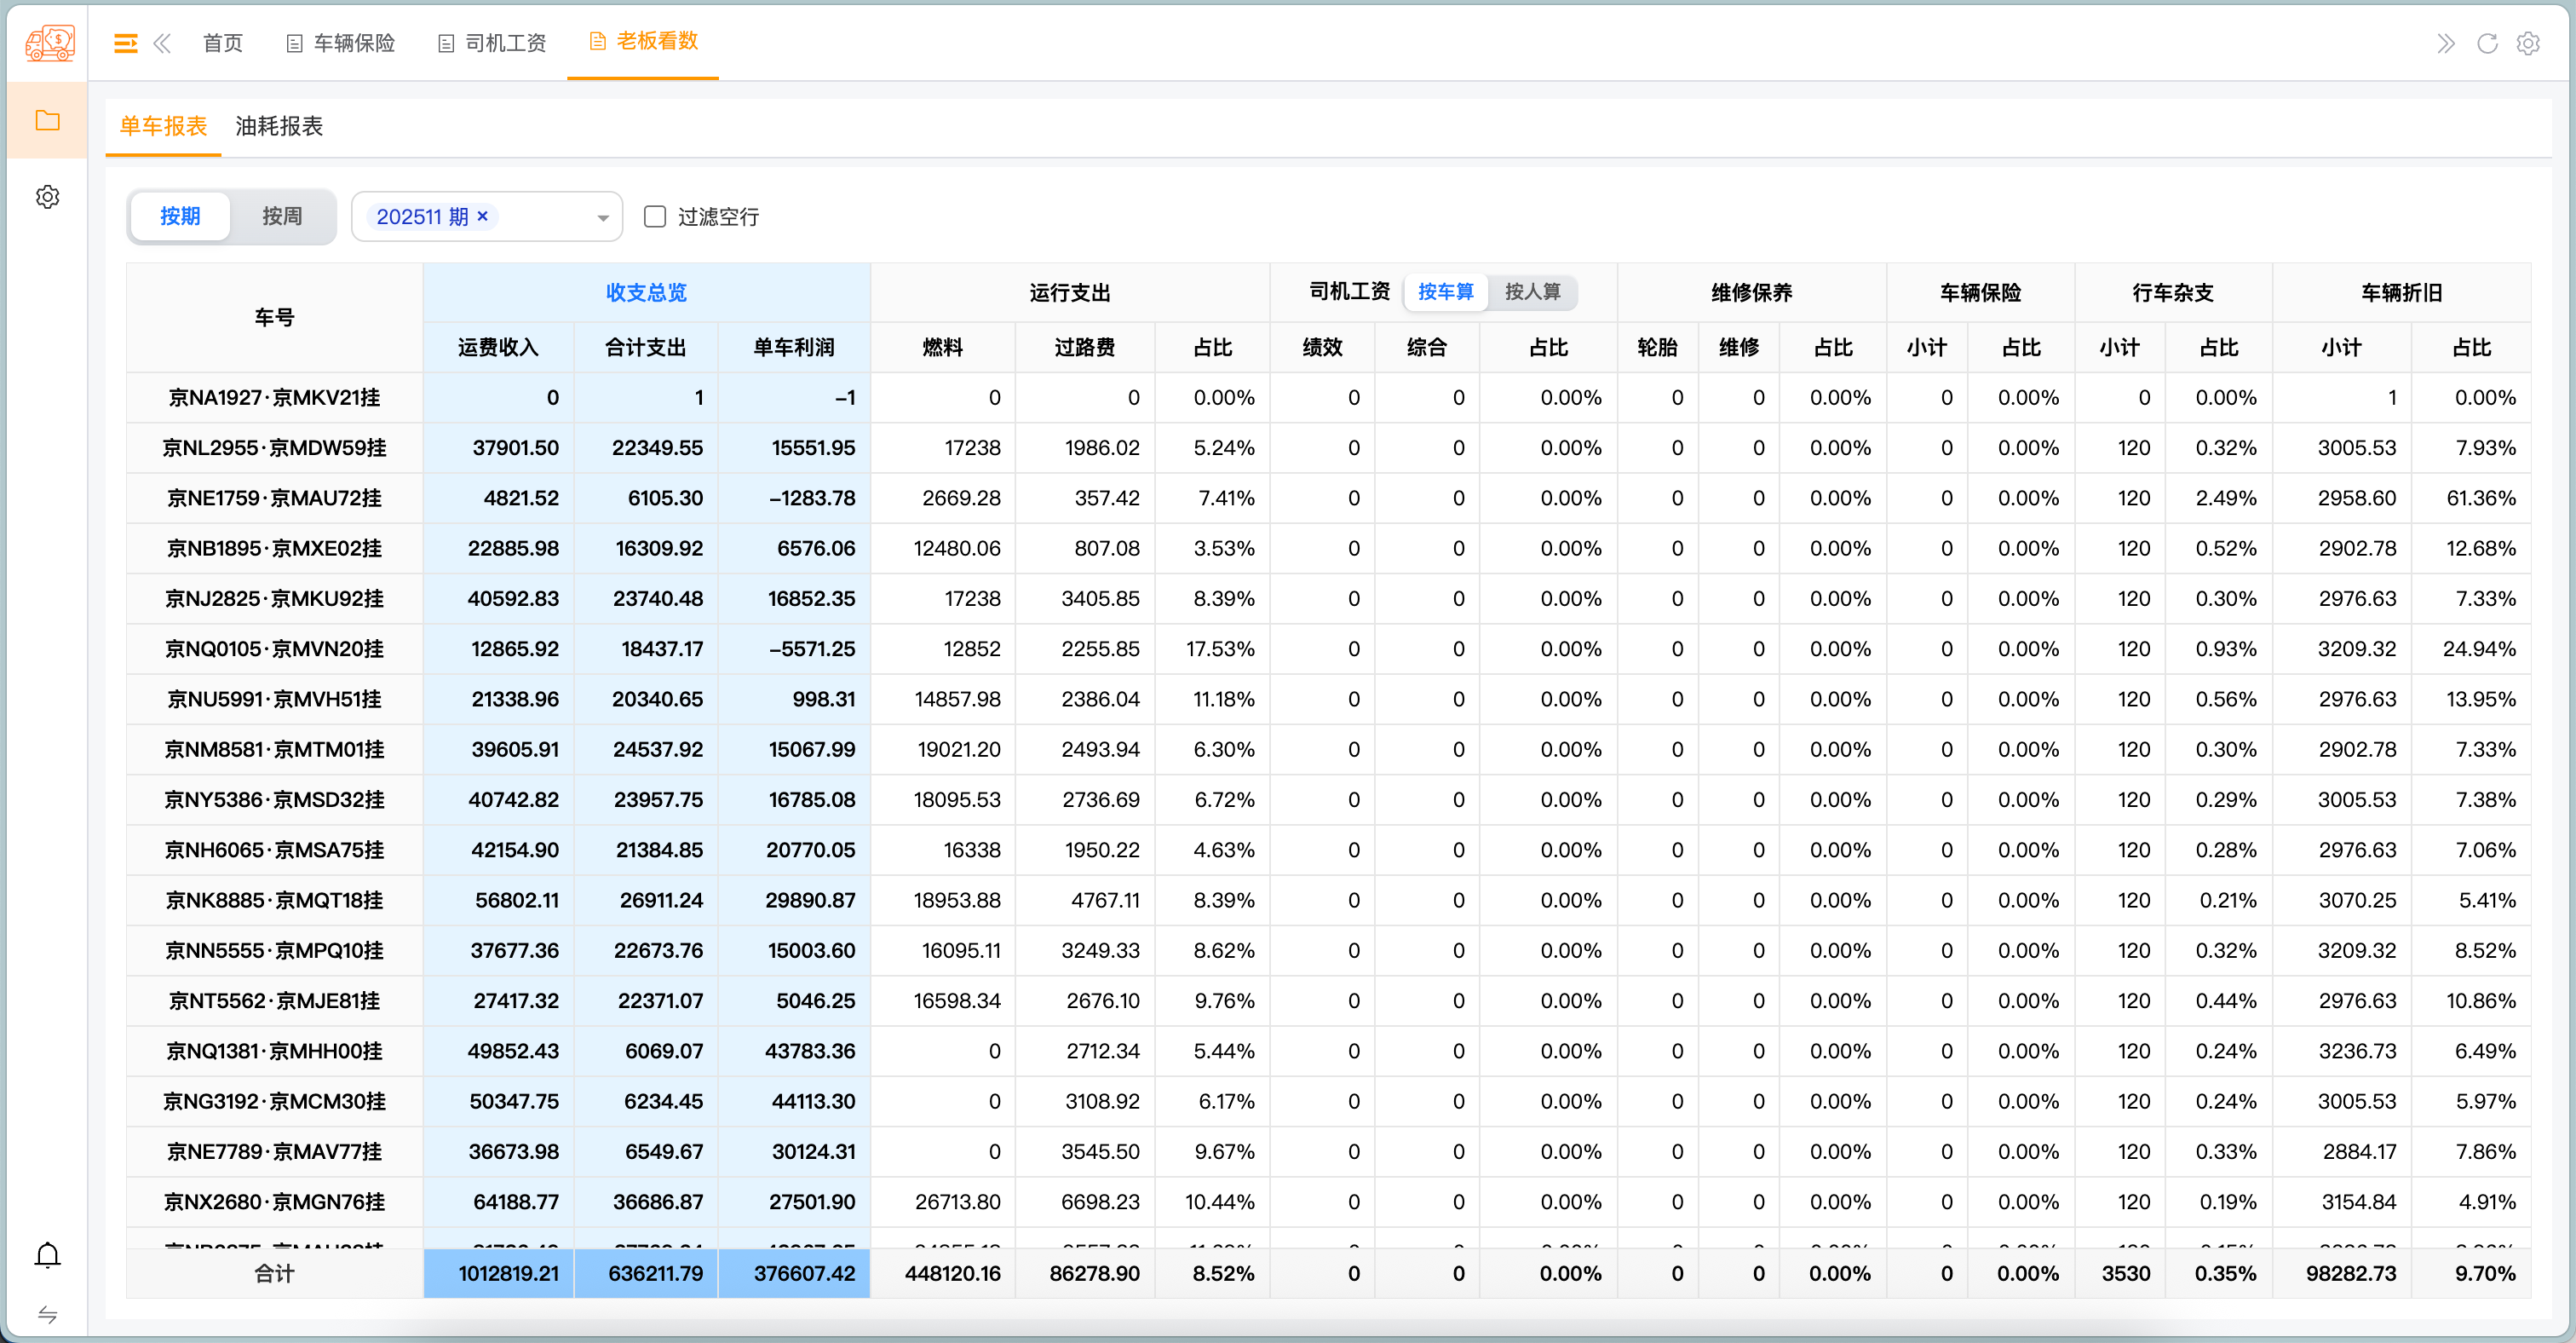The width and height of the screenshot is (2576, 1343).
Task: Switch to 油耗报表 tab
Action: (x=279, y=126)
